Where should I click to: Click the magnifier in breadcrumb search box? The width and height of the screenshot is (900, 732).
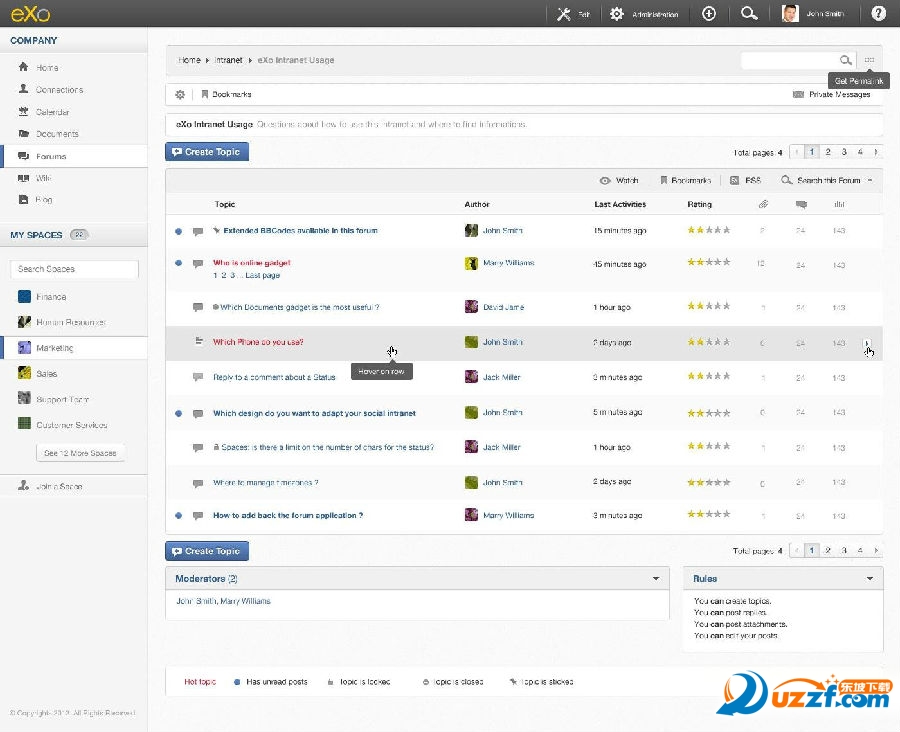click(845, 60)
